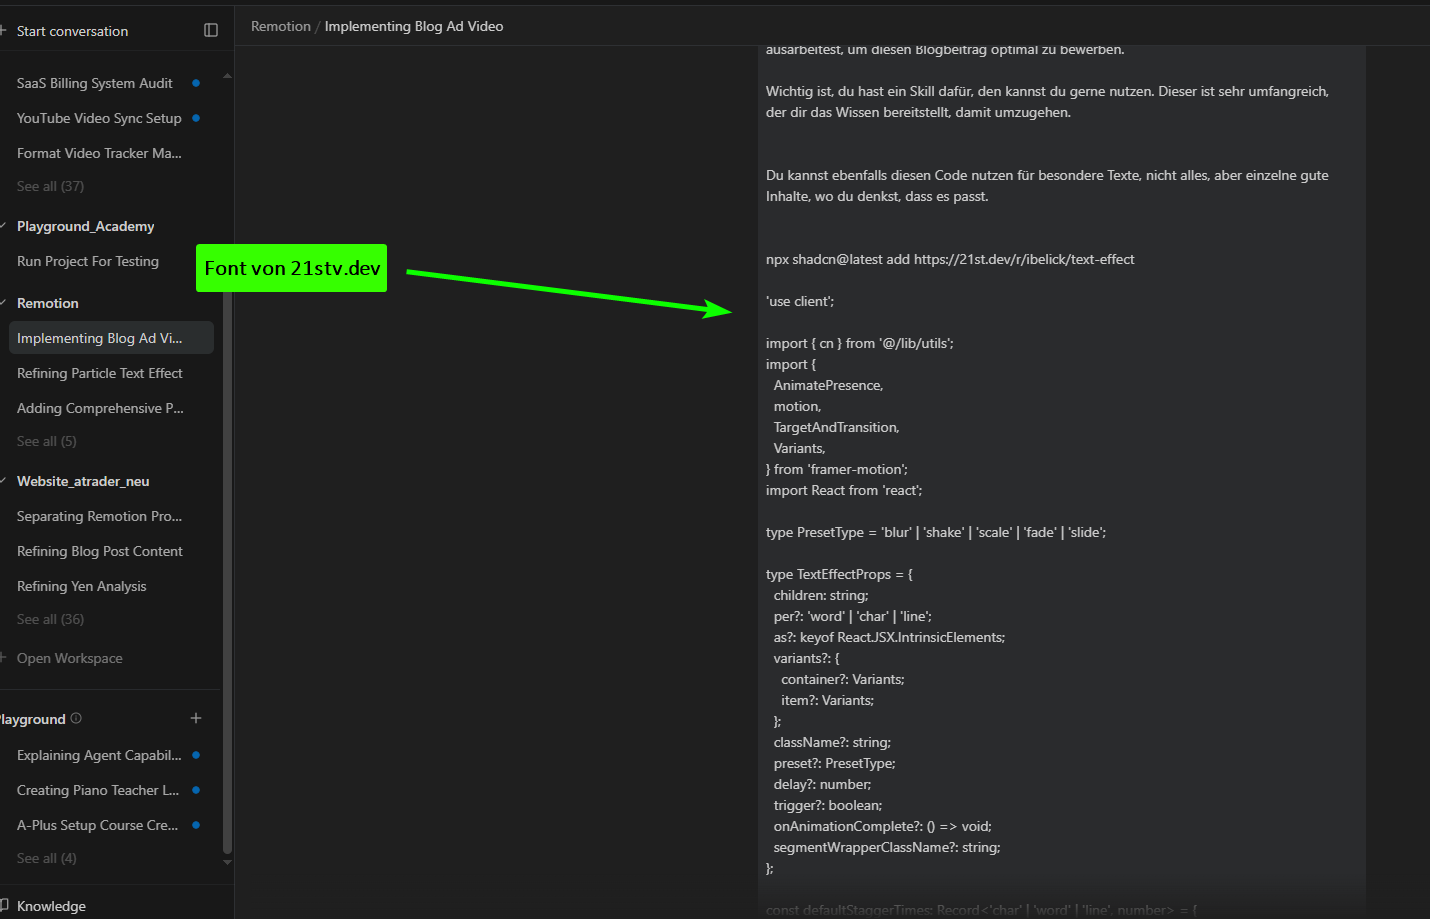Image resolution: width=1430 pixels, height=919 pixels.
Task: Collapse the Playground_Academy project section
Action: pos(5,226)
